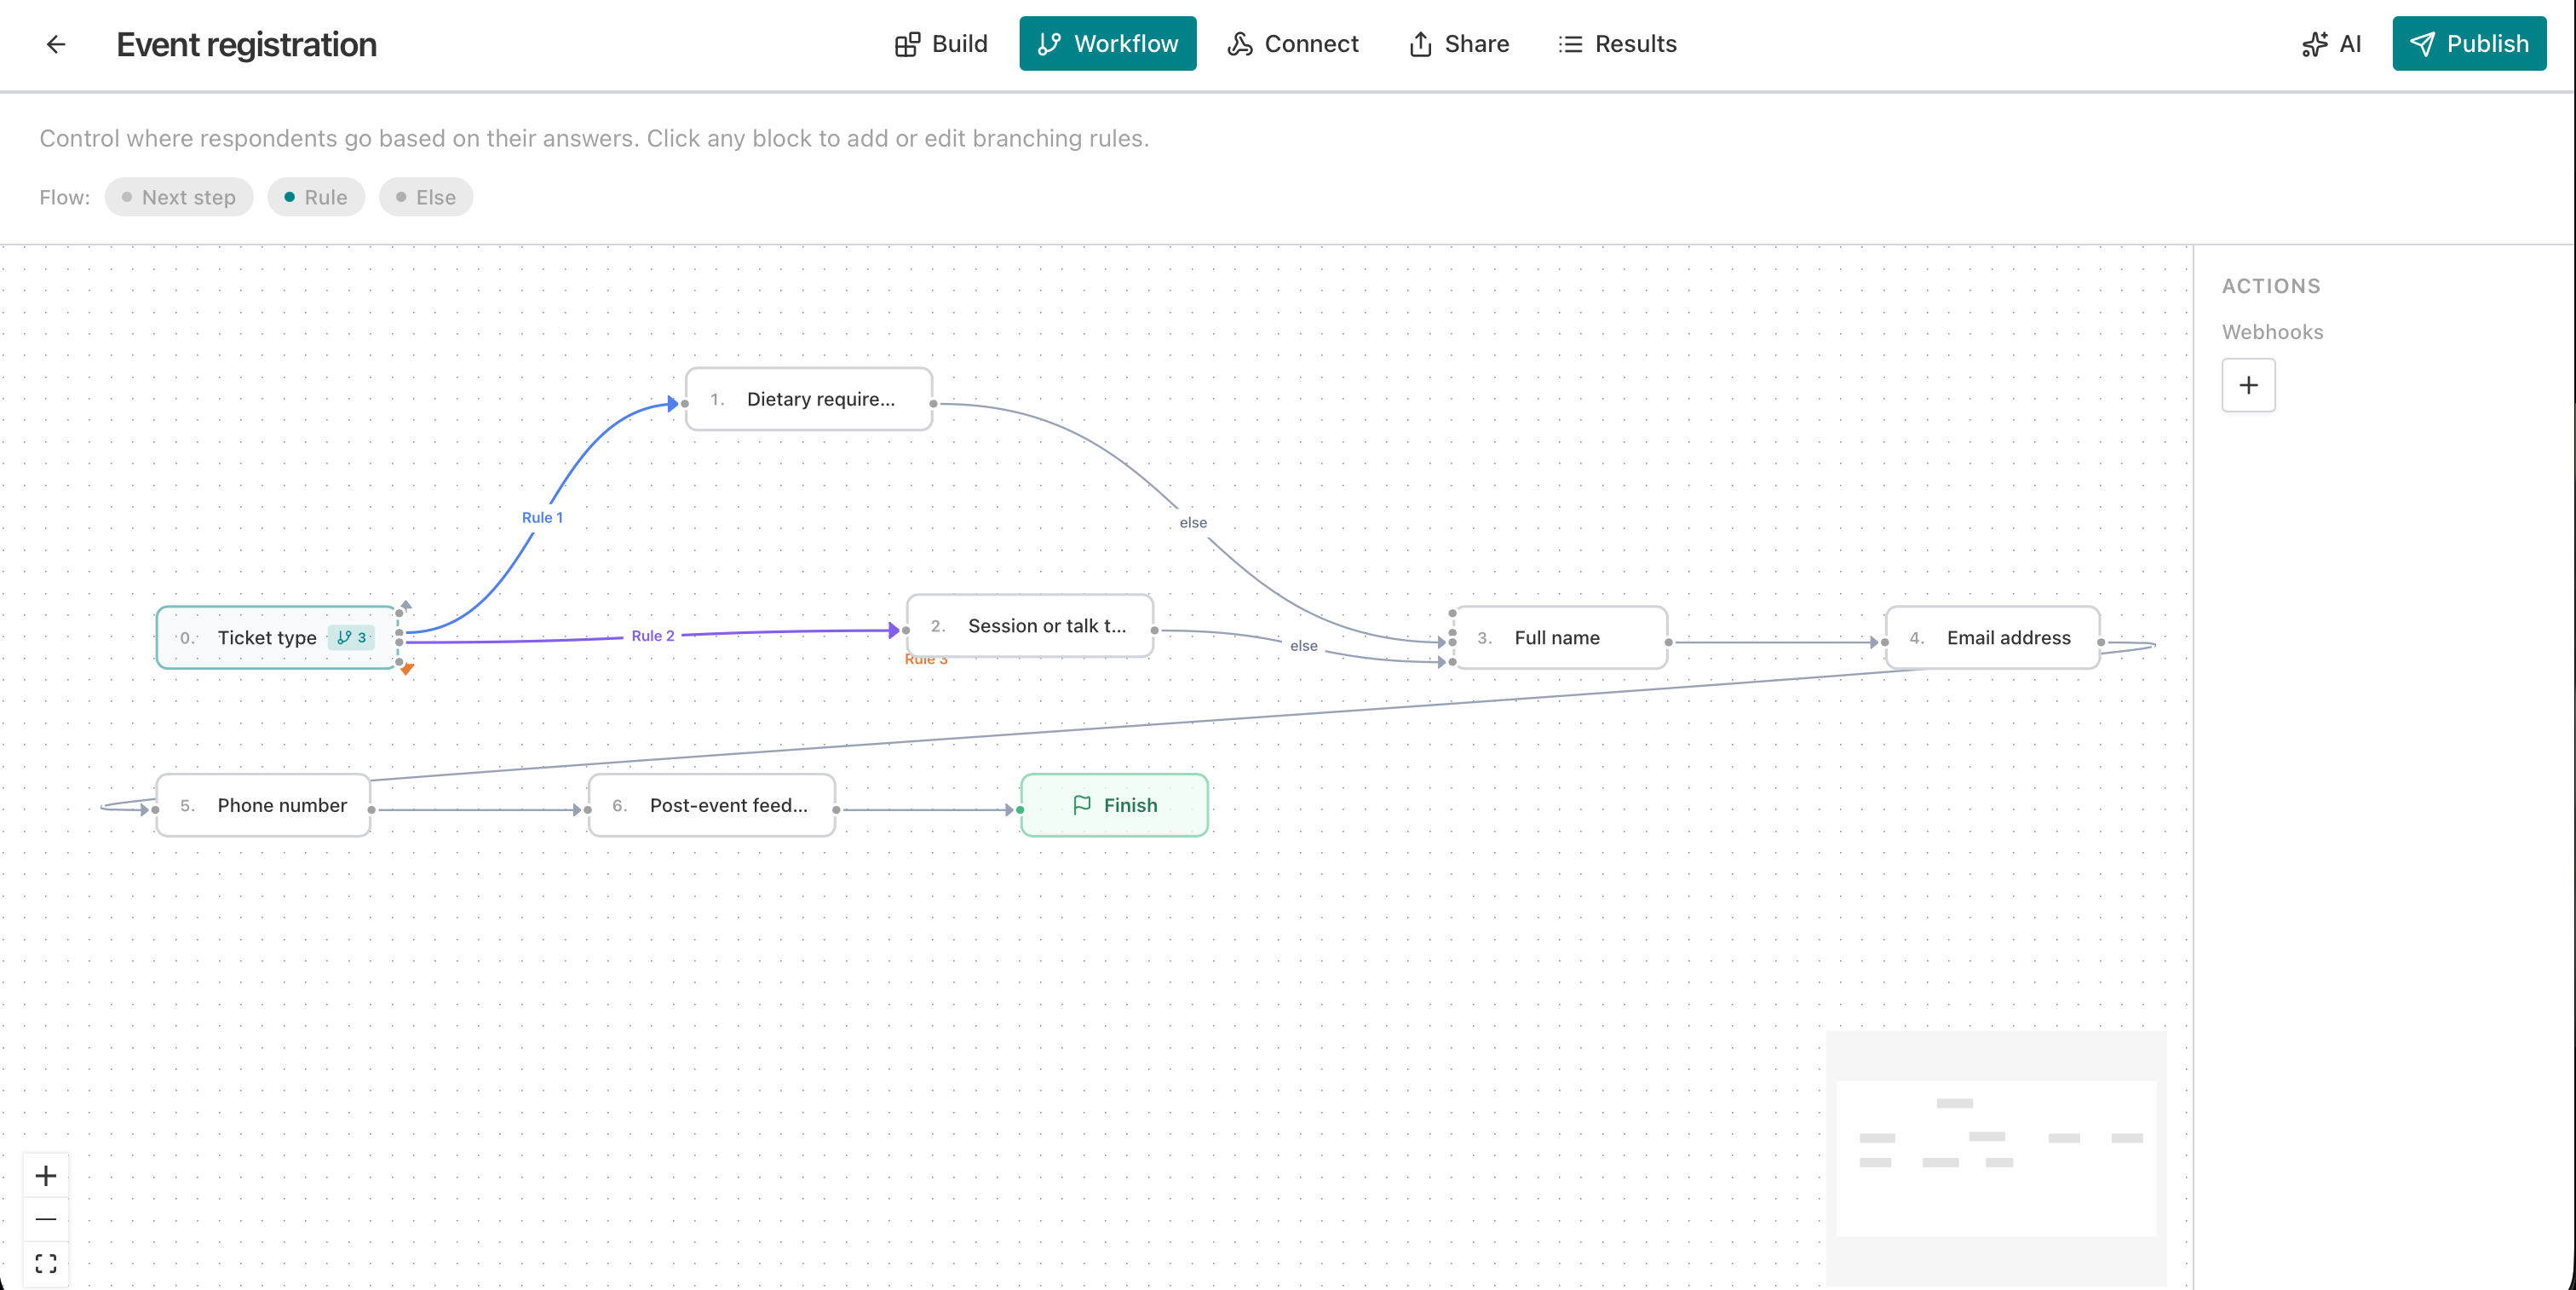
Task: Switch to the Build tab
Action: pyautogui.click(x=940, y=44)
